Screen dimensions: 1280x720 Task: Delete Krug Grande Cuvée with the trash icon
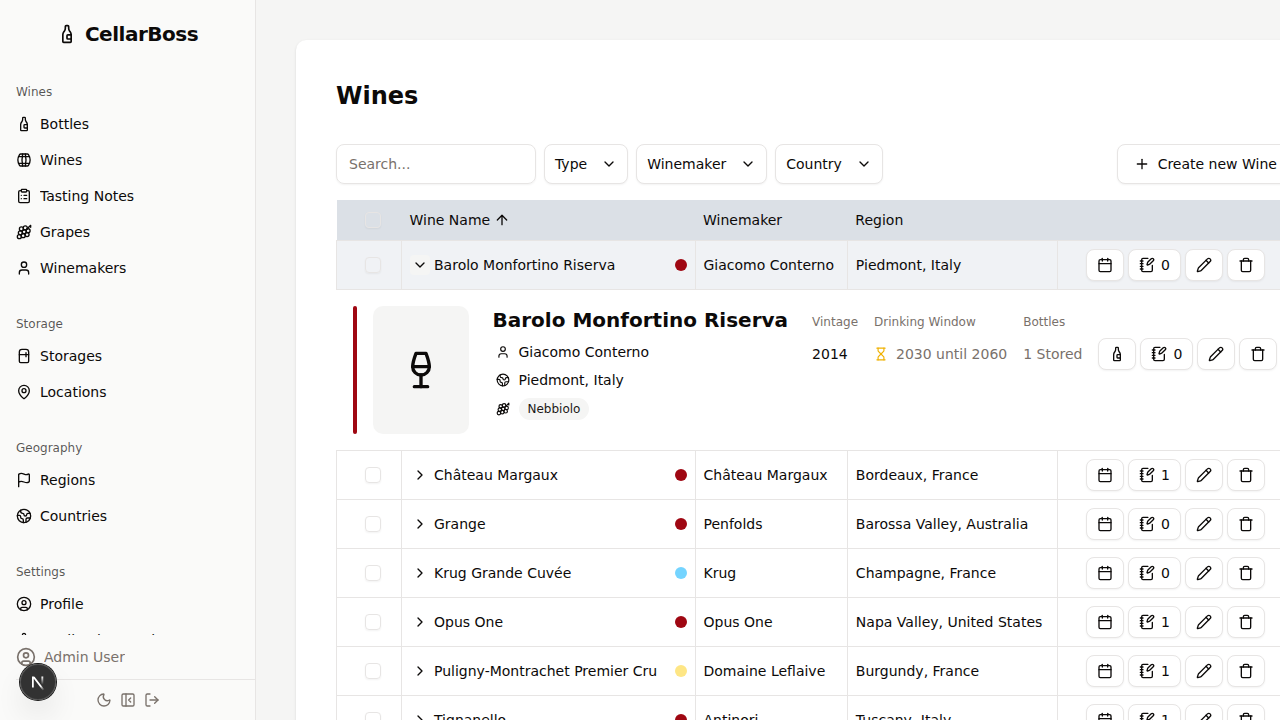[x=1245, y=573]
